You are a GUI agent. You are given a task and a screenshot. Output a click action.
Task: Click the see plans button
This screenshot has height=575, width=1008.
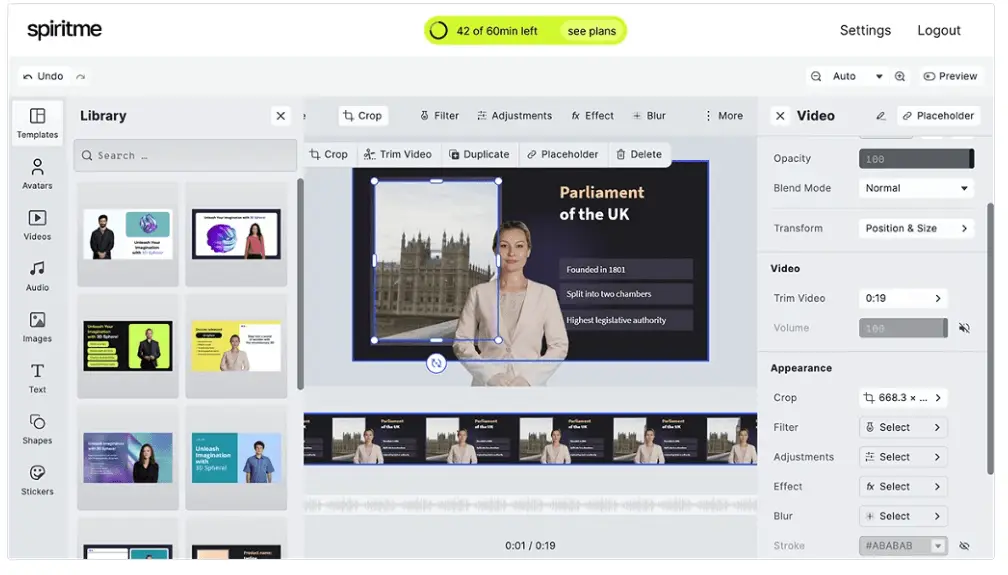point(591,31)
